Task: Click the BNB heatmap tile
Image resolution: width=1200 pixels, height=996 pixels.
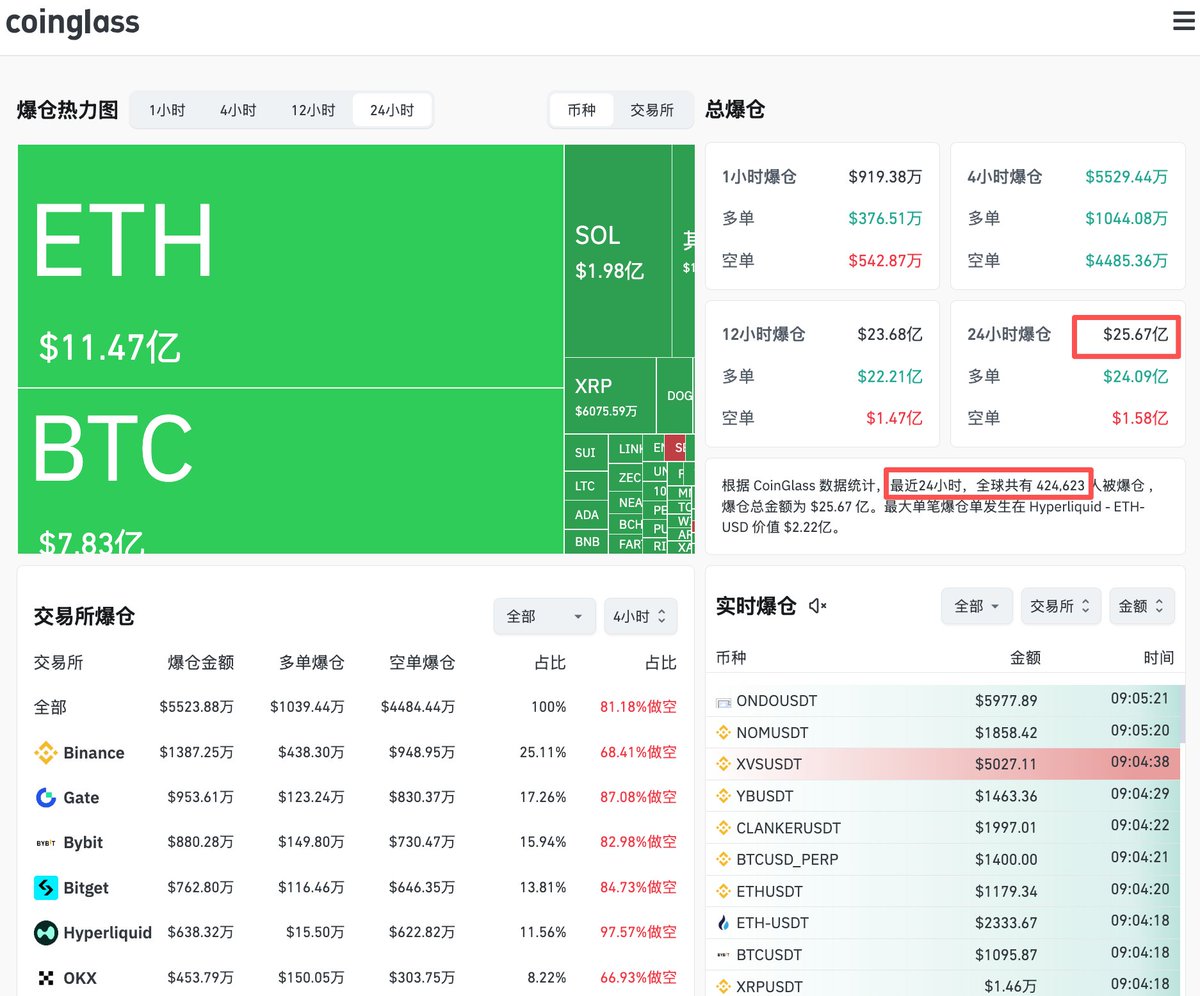Action: tap(586, 542)
